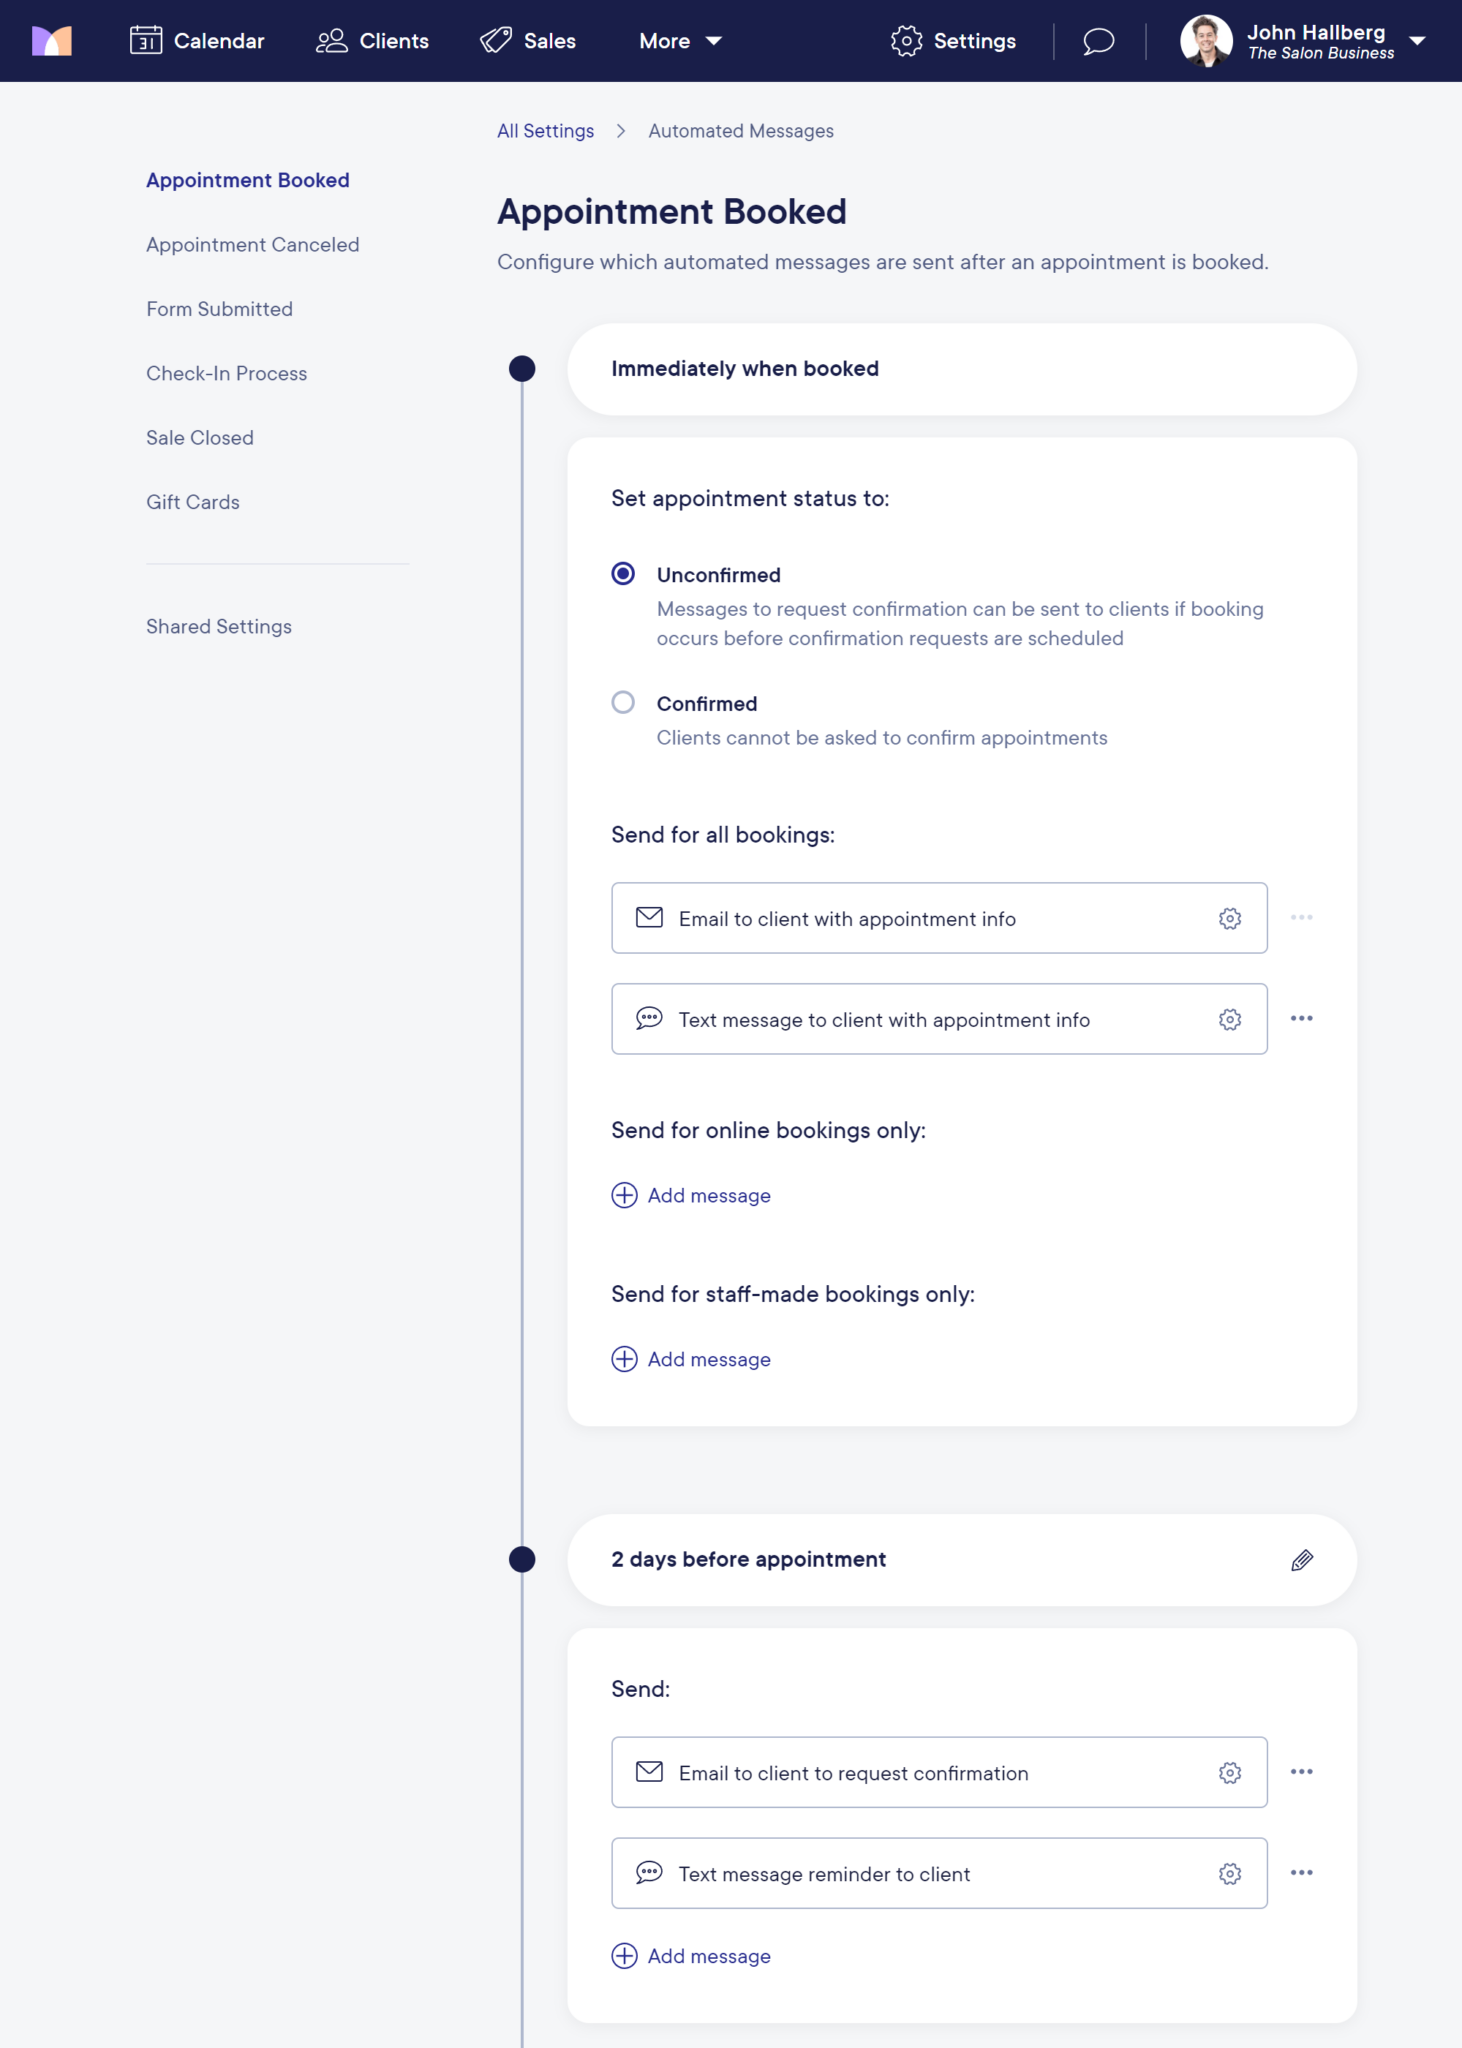Open settings gear for email with appointment info
1462x2048 pixels.
click(x=1229, y=918)
